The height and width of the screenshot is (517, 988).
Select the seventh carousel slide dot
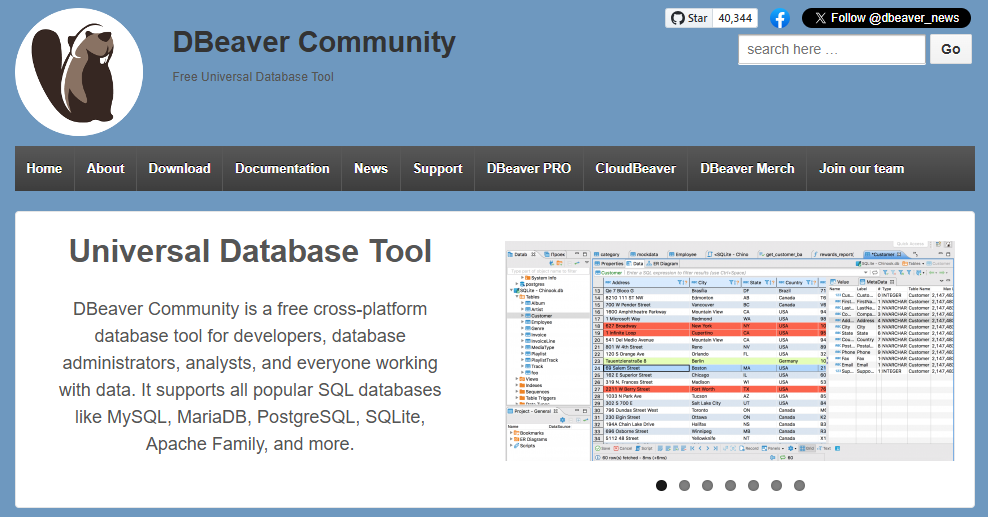[x=800, y=486]
